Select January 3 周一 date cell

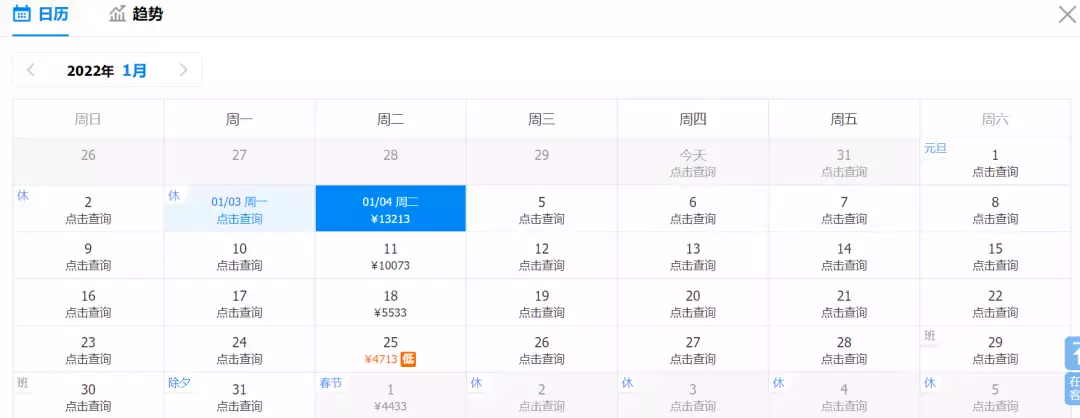point(239,209)
